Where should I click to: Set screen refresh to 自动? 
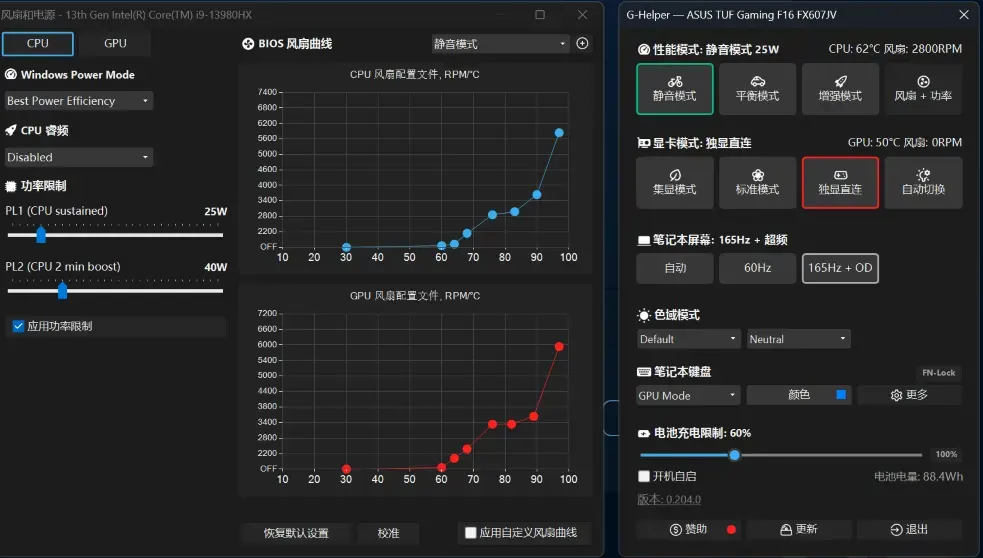675,268
